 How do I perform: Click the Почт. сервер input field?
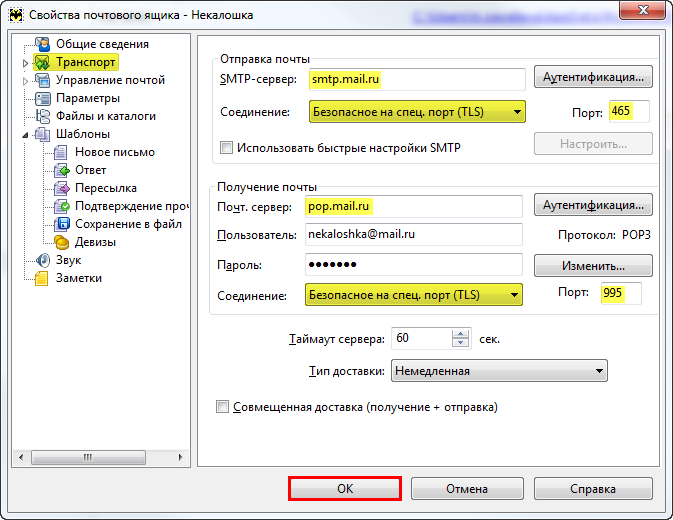click(414, 206)
